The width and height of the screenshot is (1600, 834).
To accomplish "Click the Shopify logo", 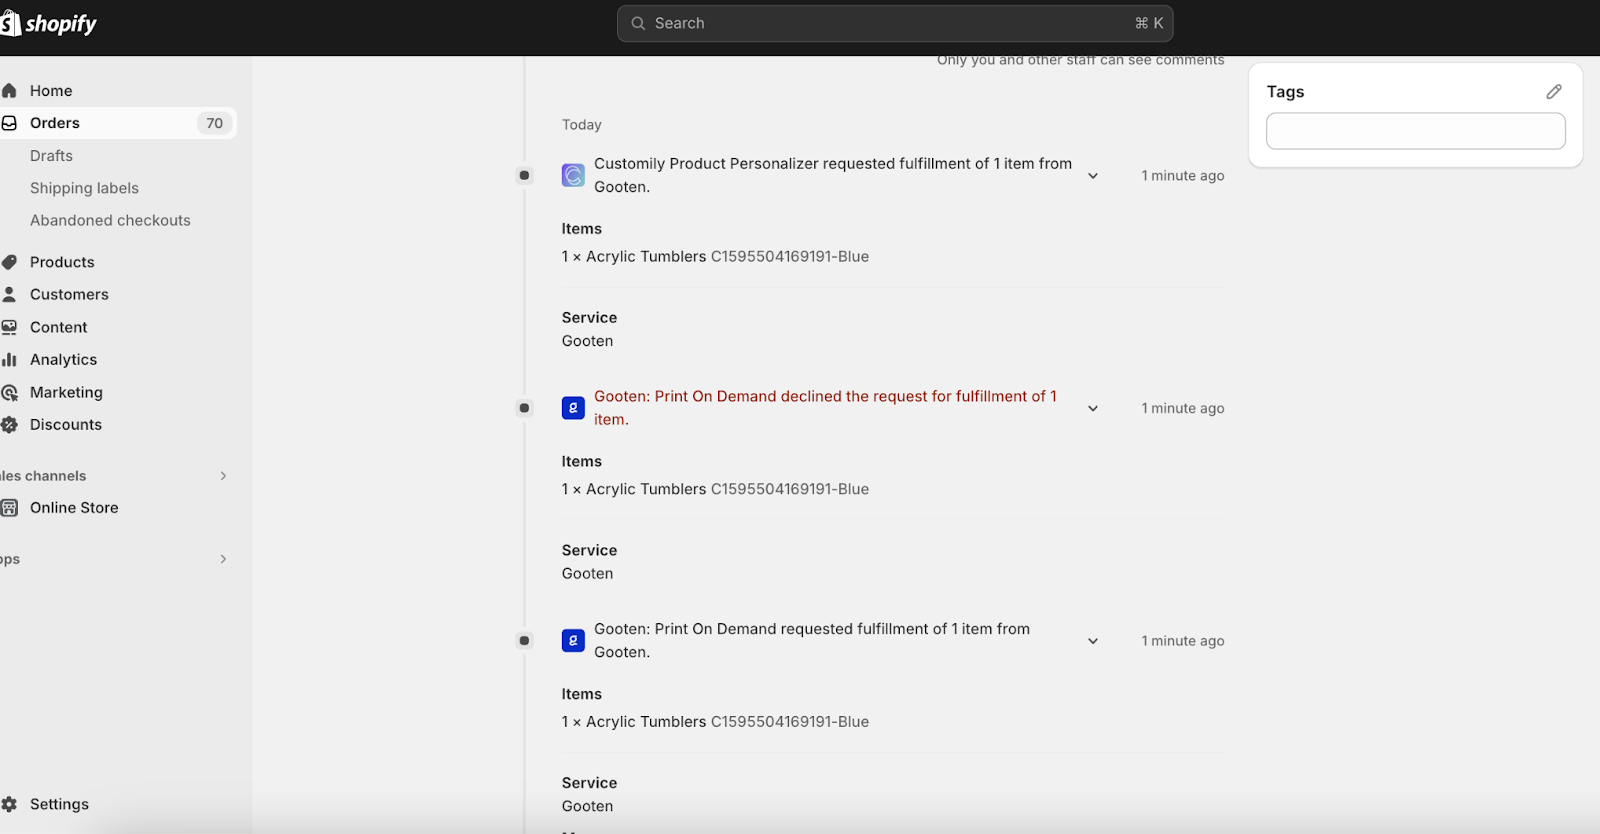I will pyautogui.click(x=48, y=23).
